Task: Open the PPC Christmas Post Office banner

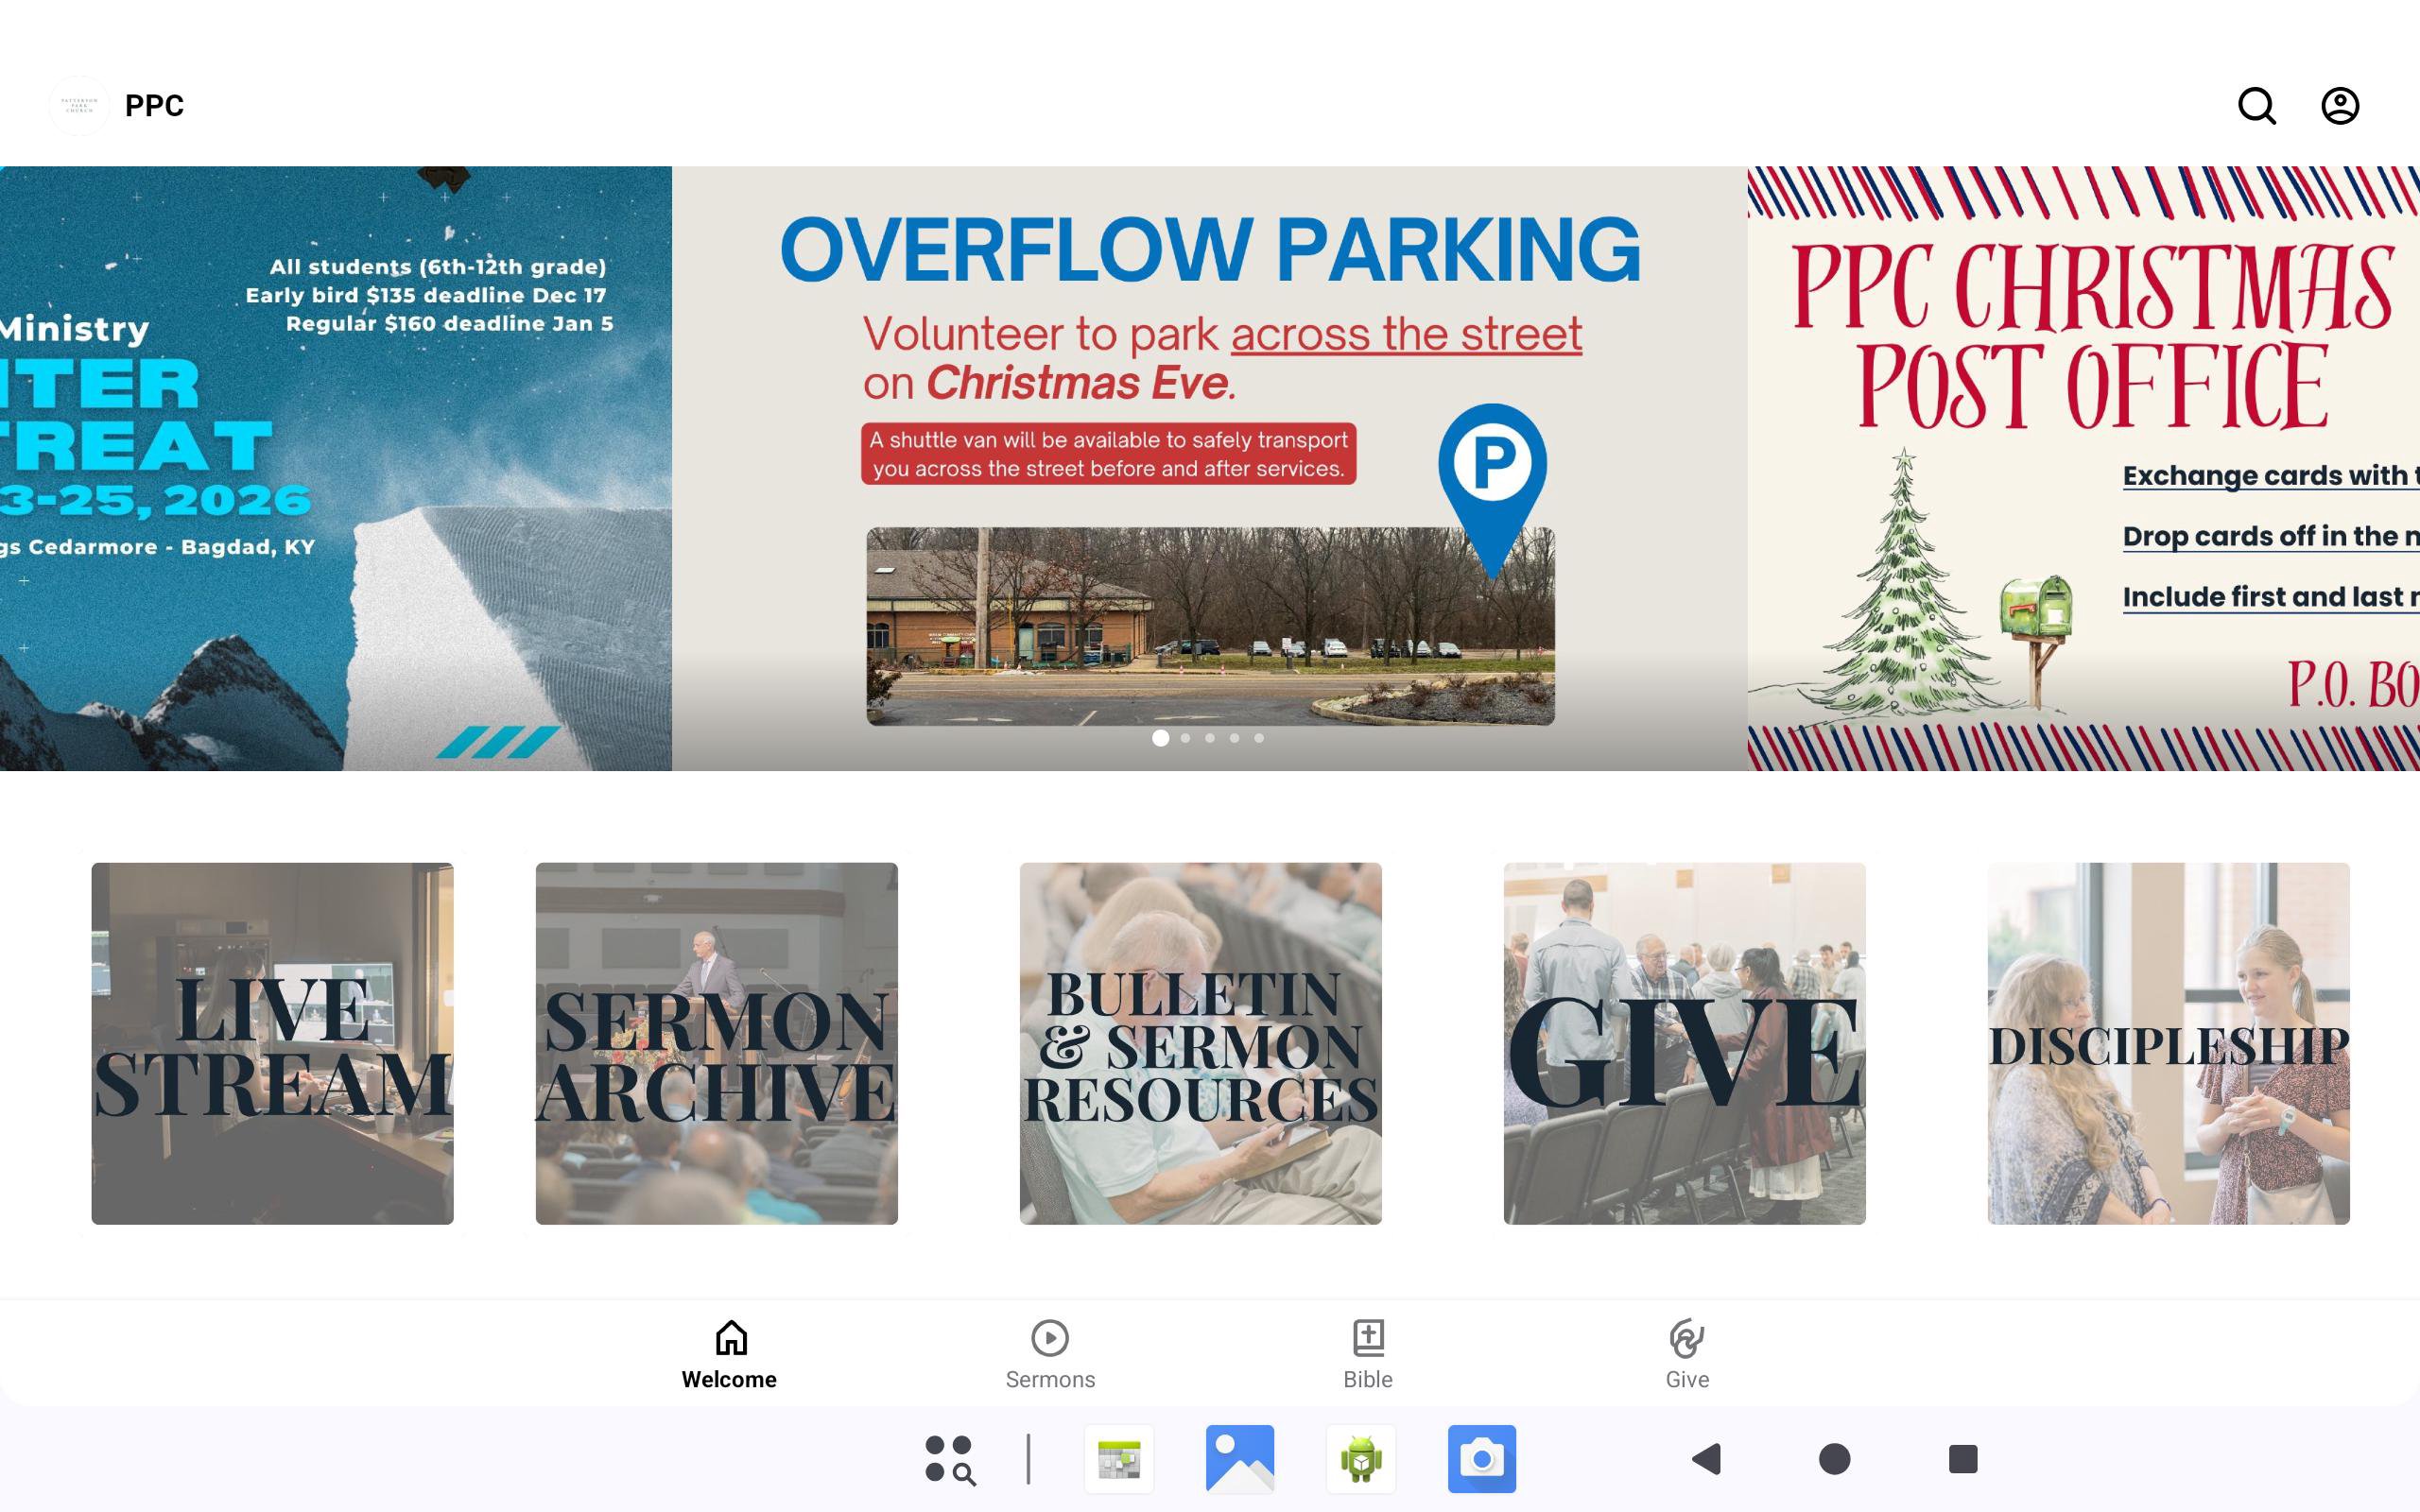Action: point(2084,468)
